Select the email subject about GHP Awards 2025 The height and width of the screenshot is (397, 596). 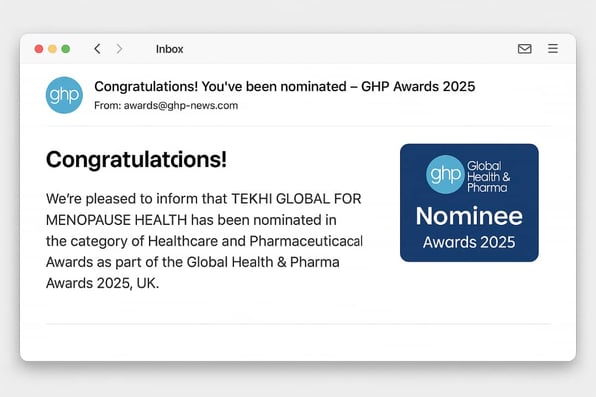point(285,86)
